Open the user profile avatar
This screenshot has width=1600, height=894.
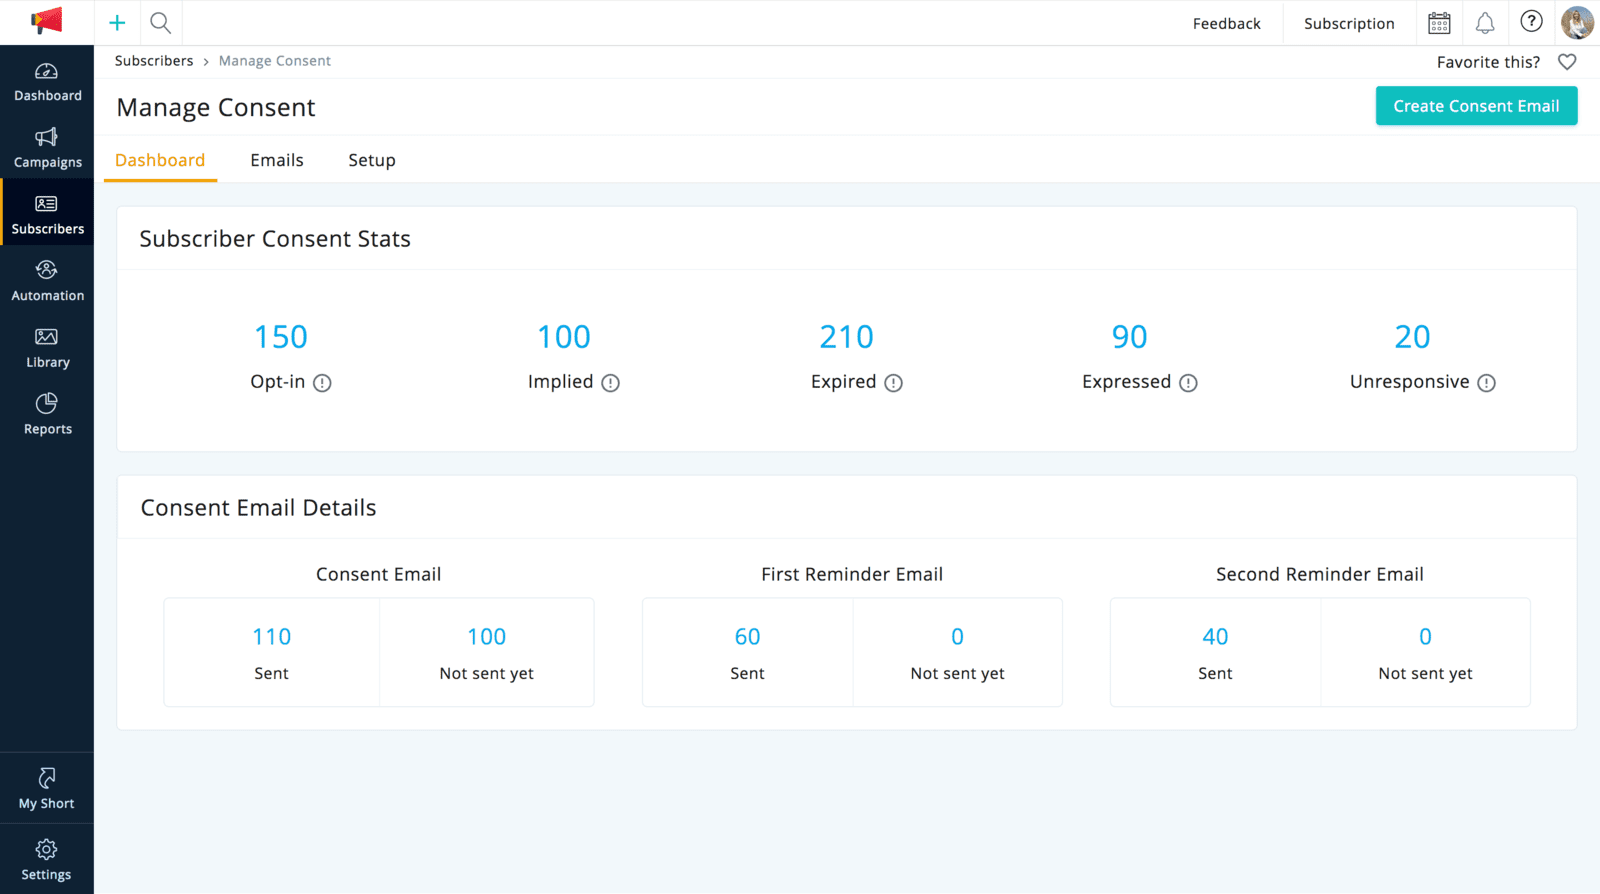click(x=1577, y=22)
